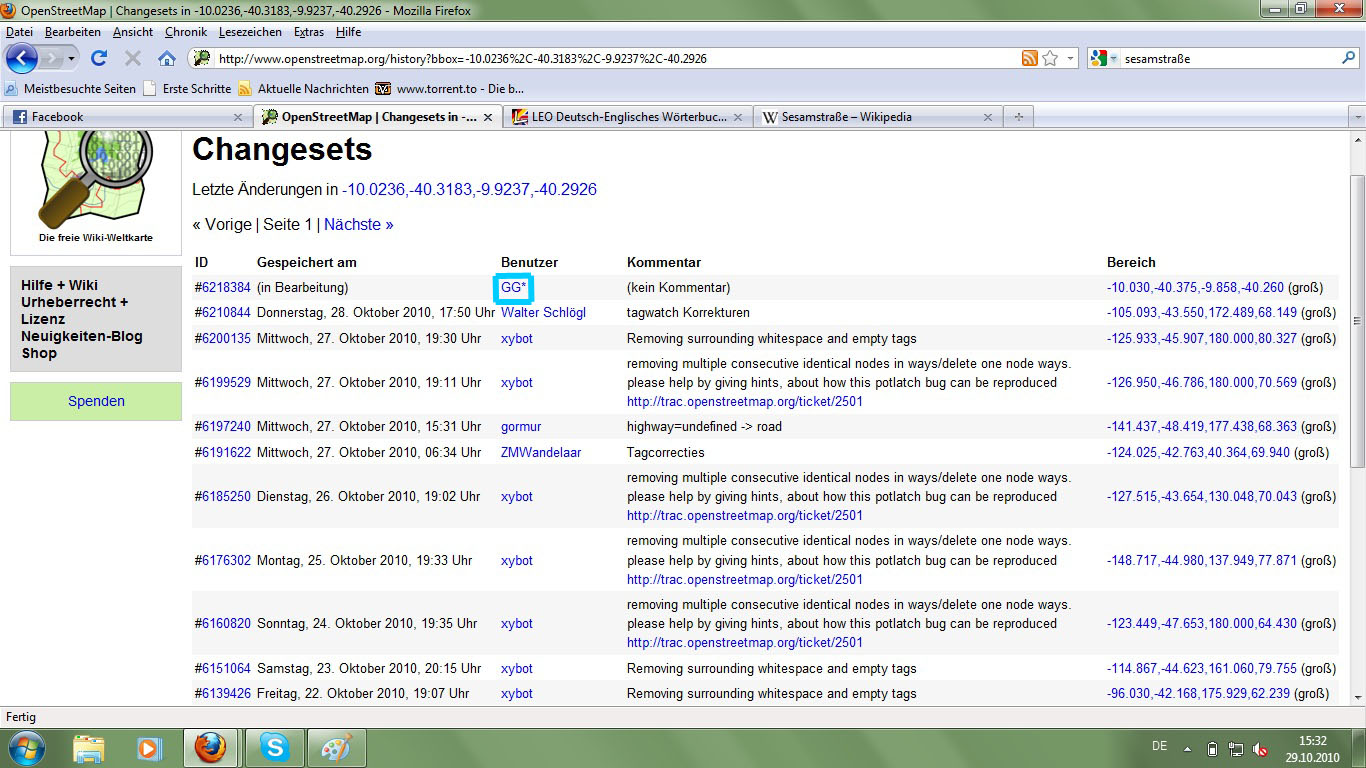Open changeset #6210844 link
This screenshot has height=768, width=1366.
point(223,313)
